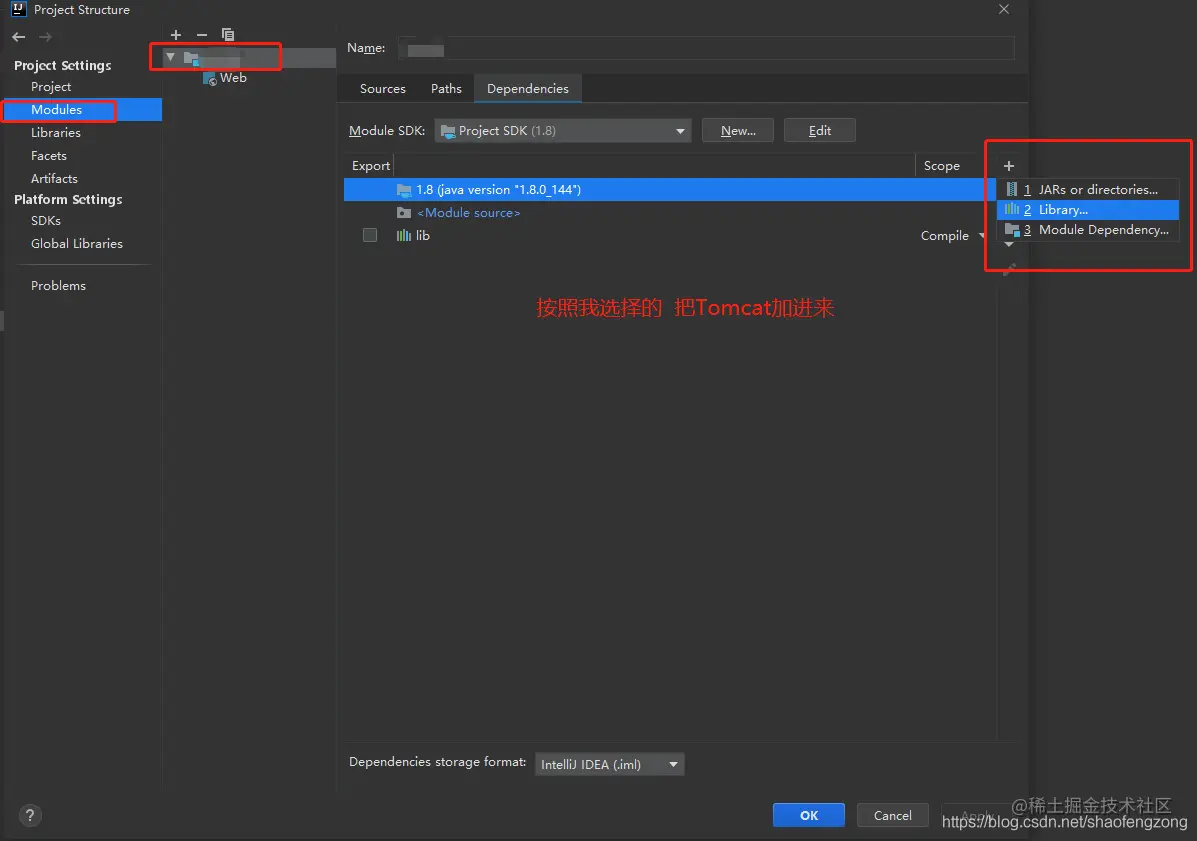Select Modules in Project Settings
The height and width of the screenshot is (841, 1197).
(x=82, y=110)
